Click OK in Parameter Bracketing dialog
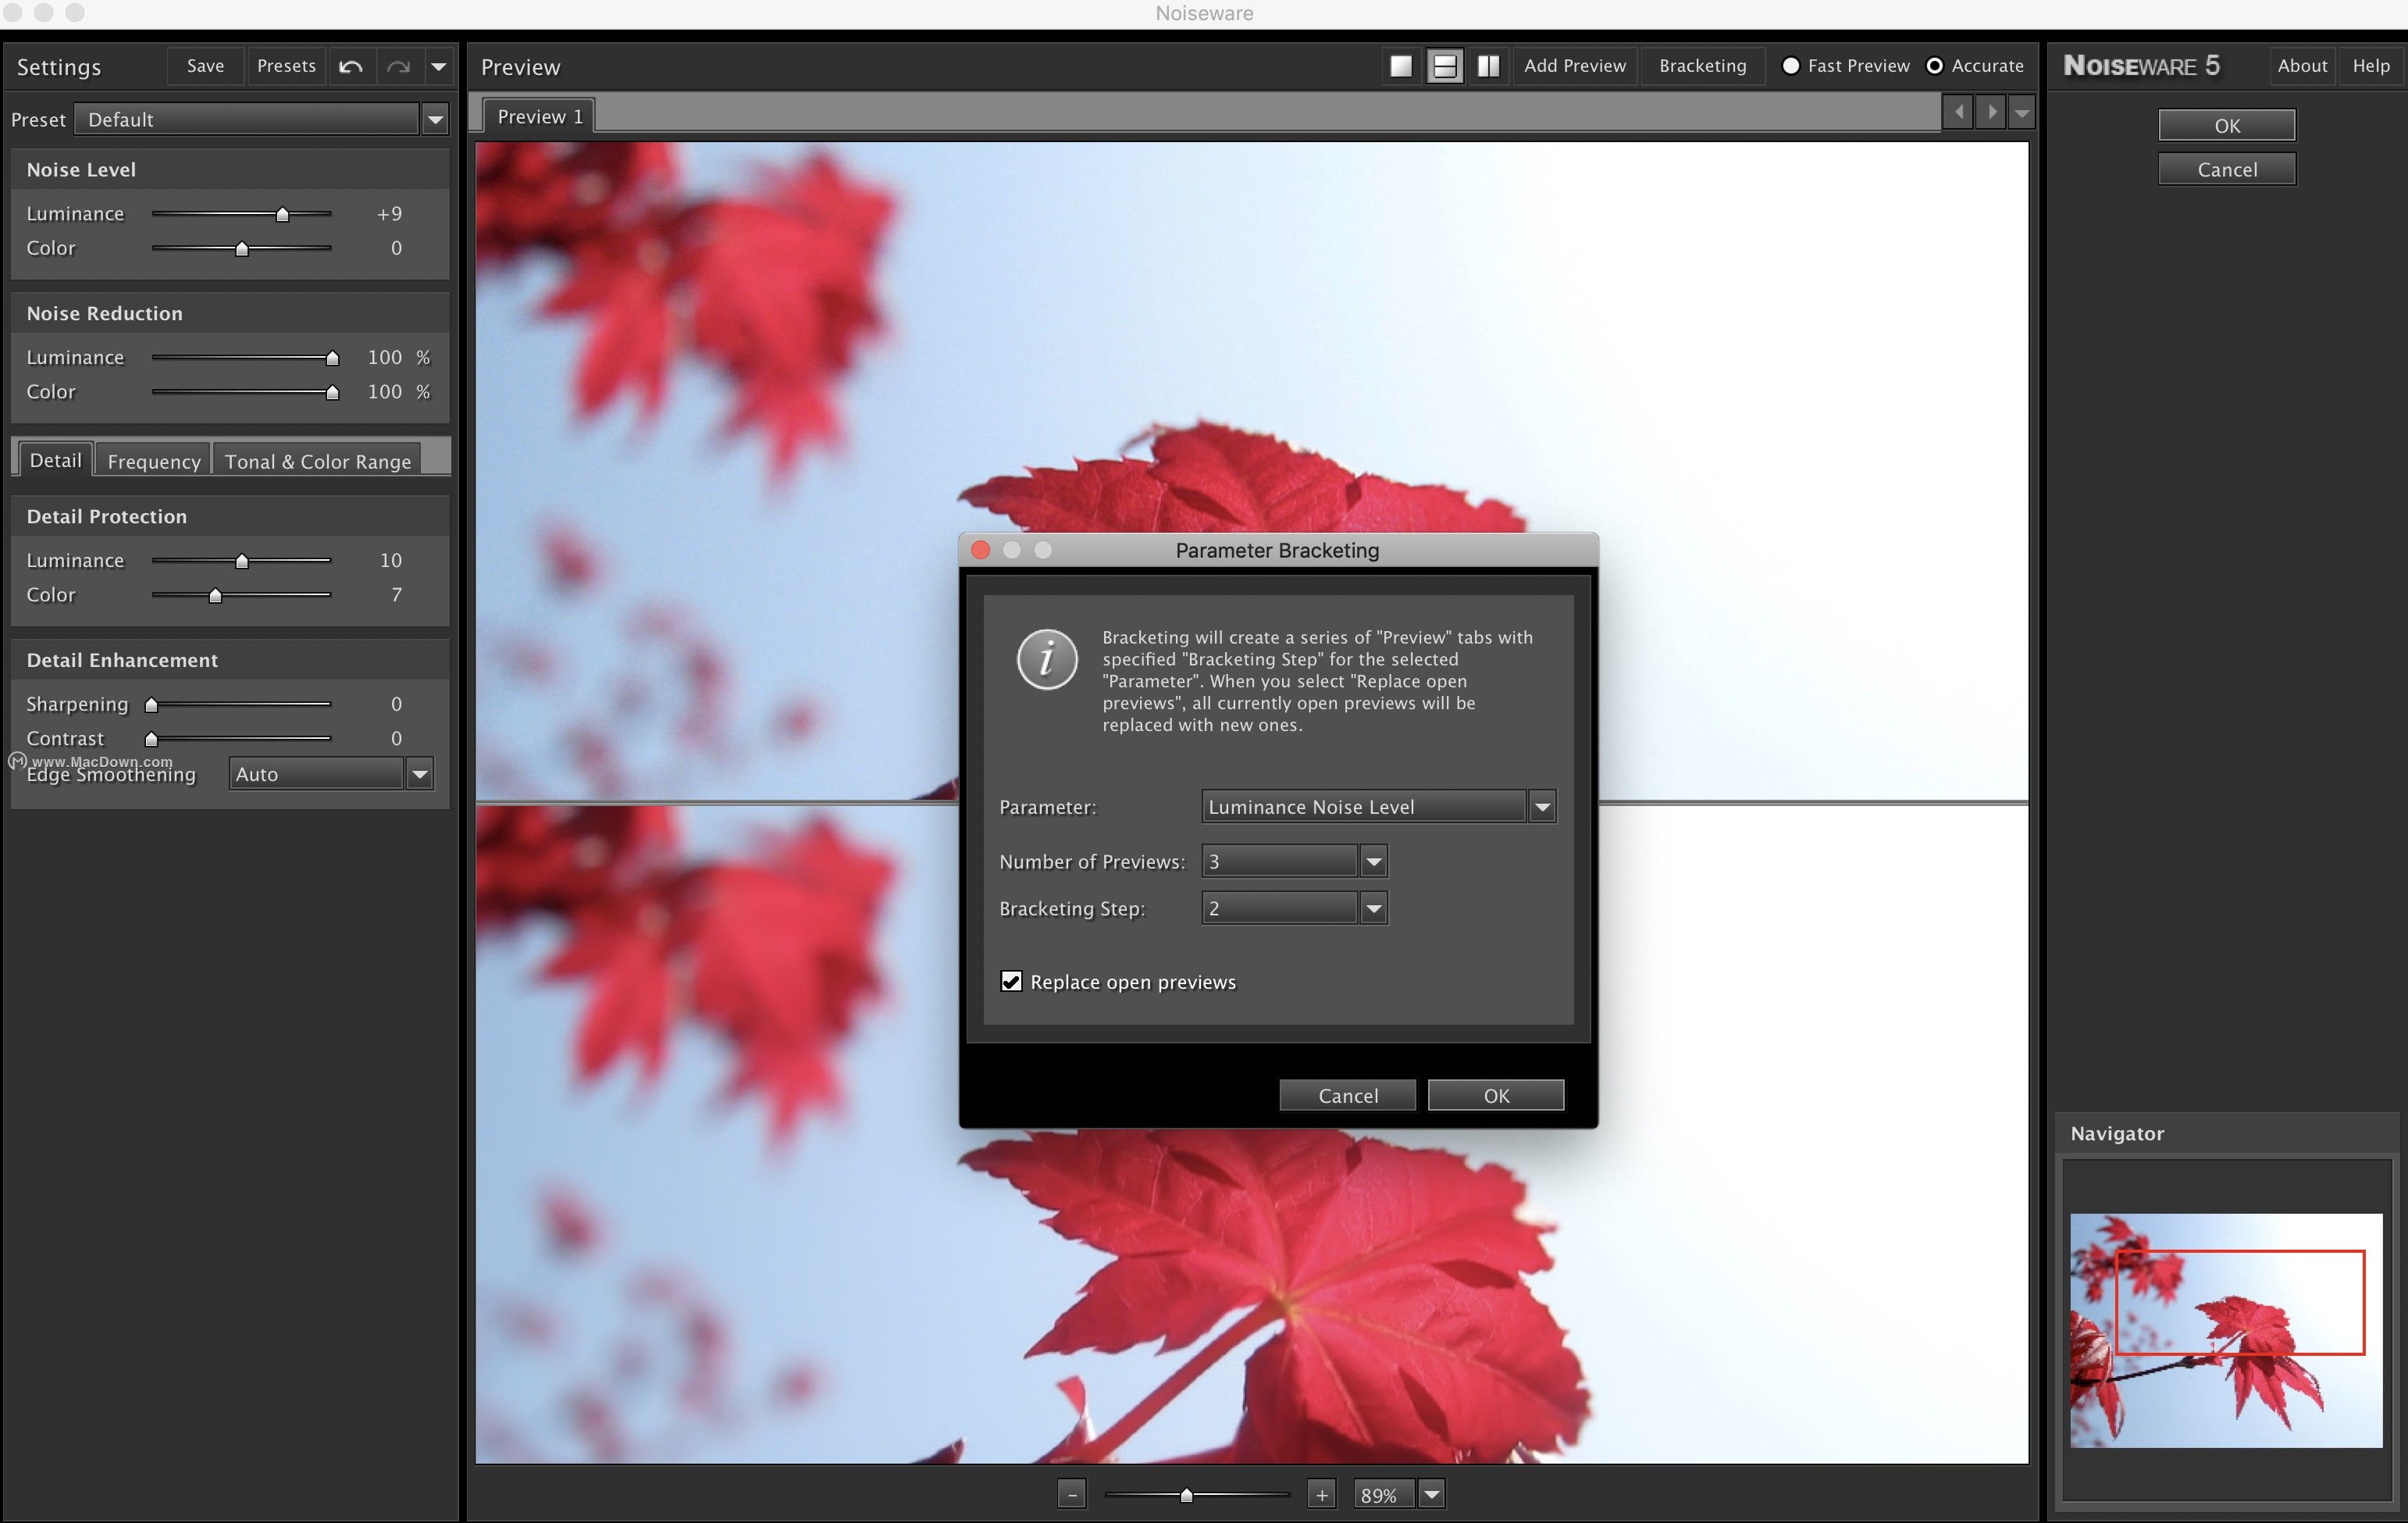The height and width of the screenshot is (1523, 2408). (1495, 1095)
